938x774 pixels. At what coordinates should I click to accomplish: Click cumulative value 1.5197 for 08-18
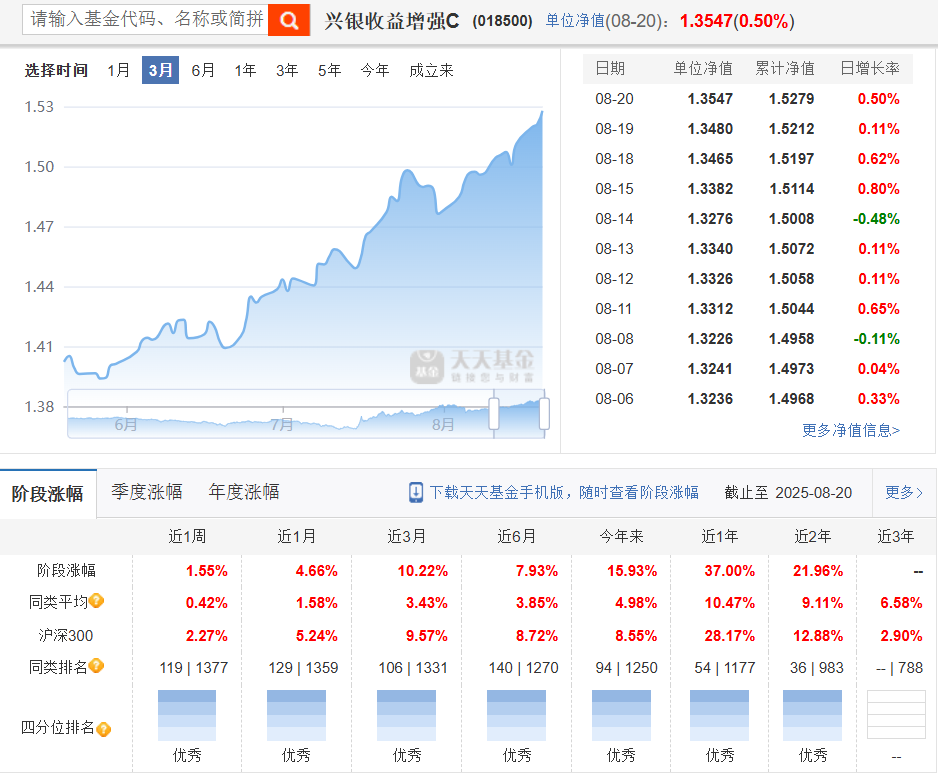point(791,159)
